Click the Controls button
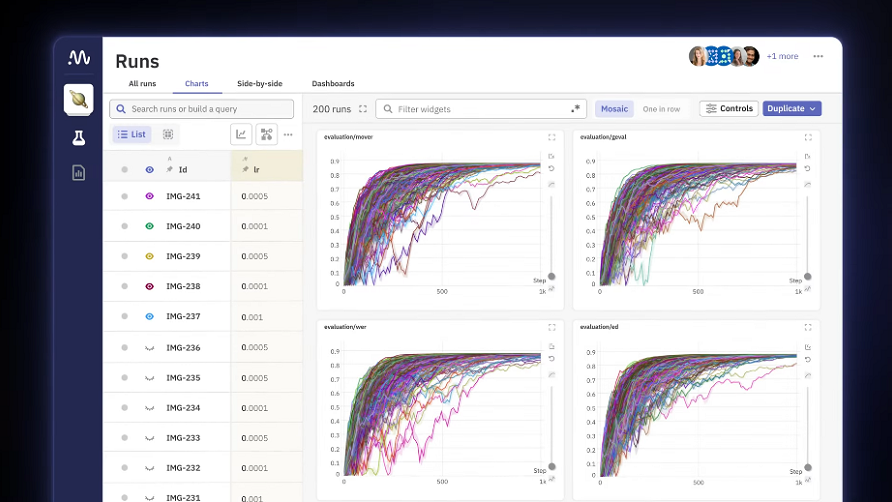 tap(727, 108)
